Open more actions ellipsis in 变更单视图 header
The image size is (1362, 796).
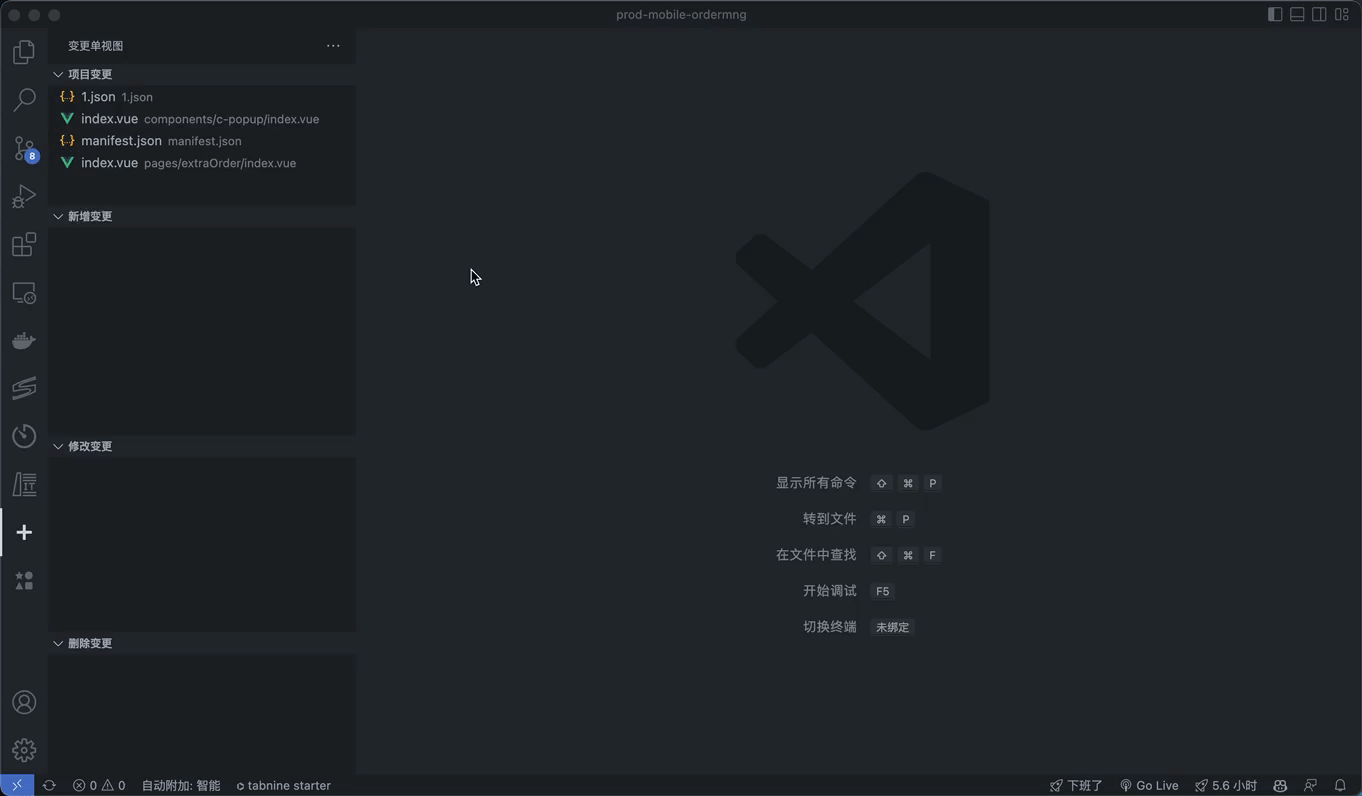(333, 45)
